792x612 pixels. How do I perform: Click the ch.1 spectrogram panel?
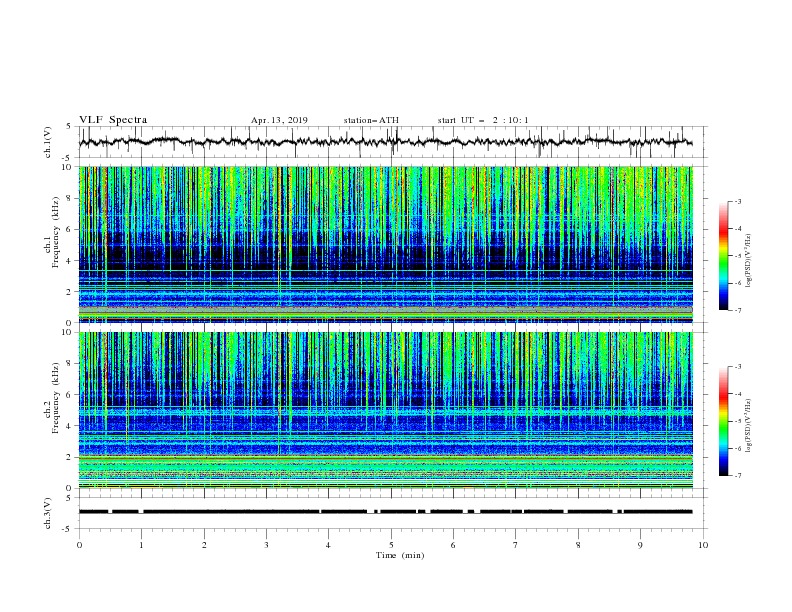tap(385, 244)
